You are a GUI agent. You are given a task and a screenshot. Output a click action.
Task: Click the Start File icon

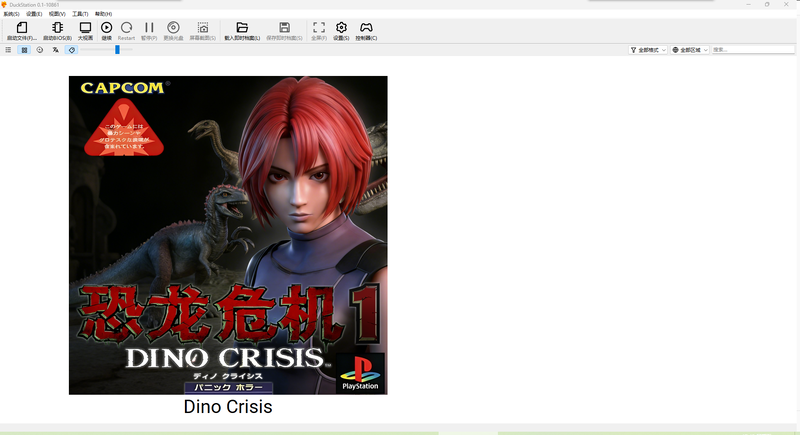(x=21, y=28)
